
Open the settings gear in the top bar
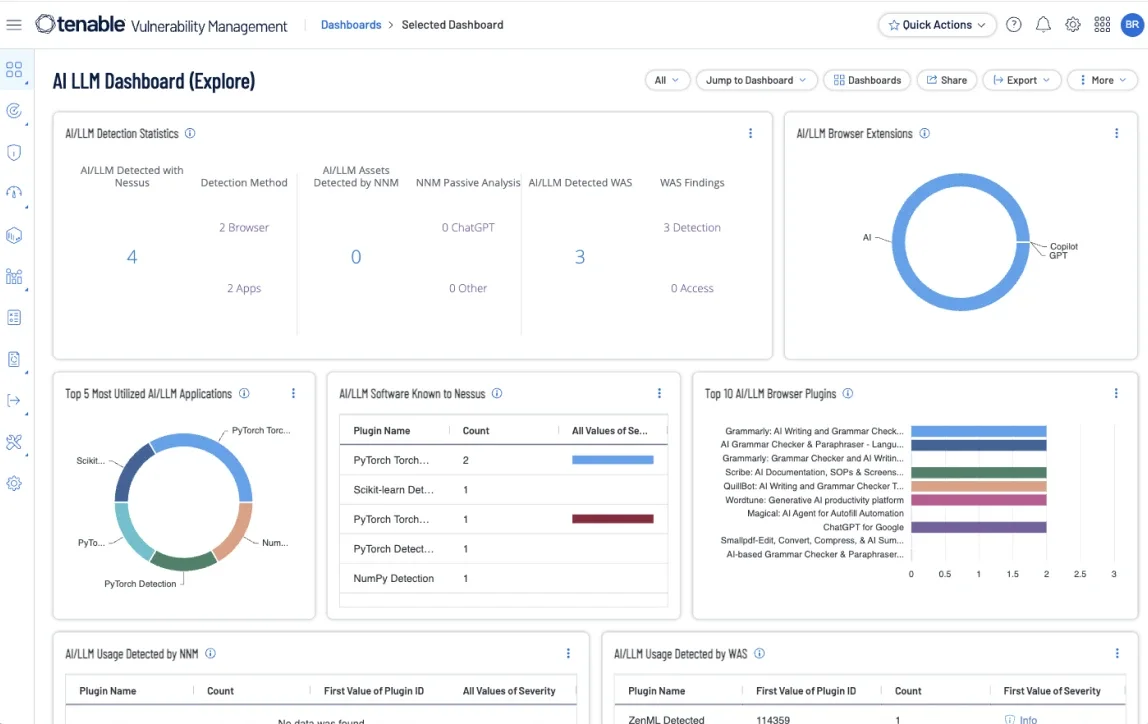pos(1073,25)
